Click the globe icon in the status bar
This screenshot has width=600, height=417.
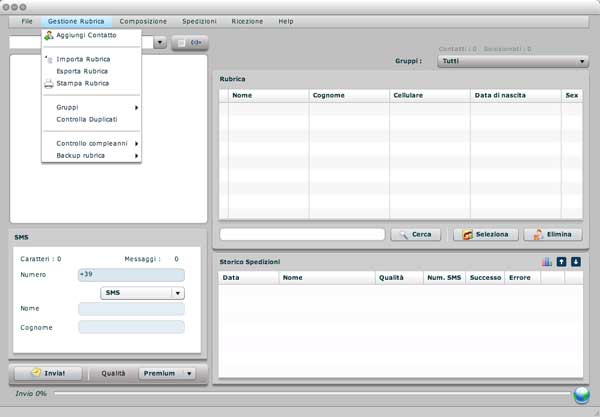coord(582,395)
